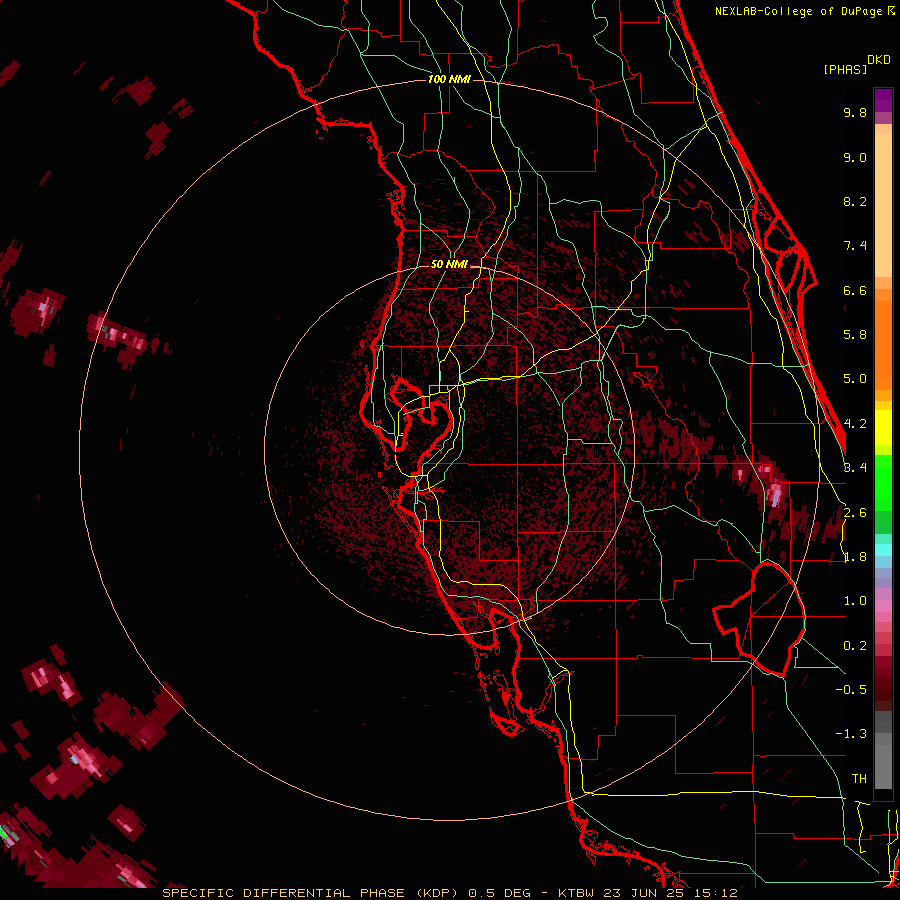The image size is (900, 900).
Task: Pick the pale peach segment of color bar
Action: [x=883, y=206]
